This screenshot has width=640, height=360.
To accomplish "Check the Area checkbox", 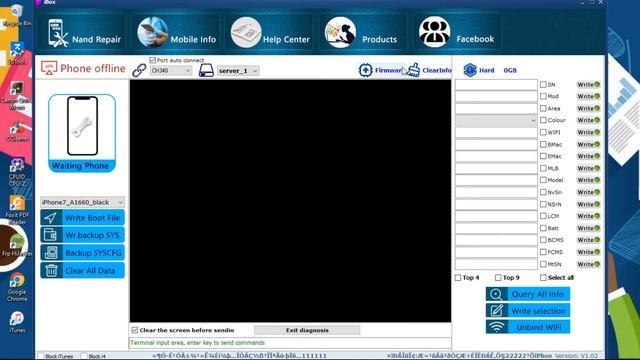I will click(x=543, y=108).
